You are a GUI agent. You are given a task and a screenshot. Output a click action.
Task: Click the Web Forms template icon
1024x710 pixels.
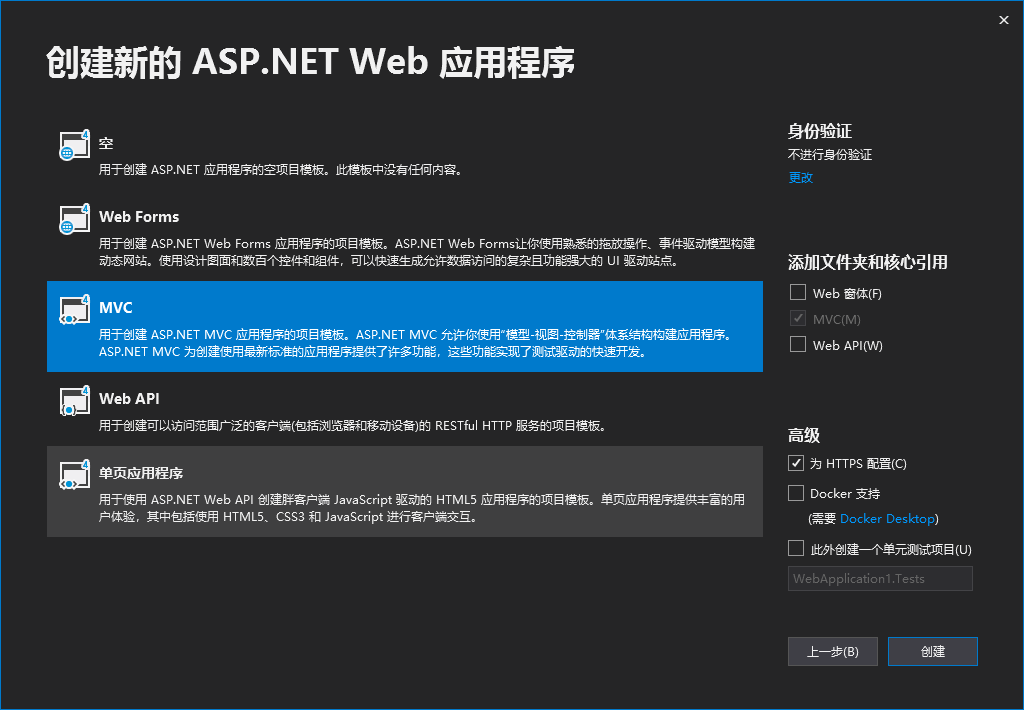[74, 219]
